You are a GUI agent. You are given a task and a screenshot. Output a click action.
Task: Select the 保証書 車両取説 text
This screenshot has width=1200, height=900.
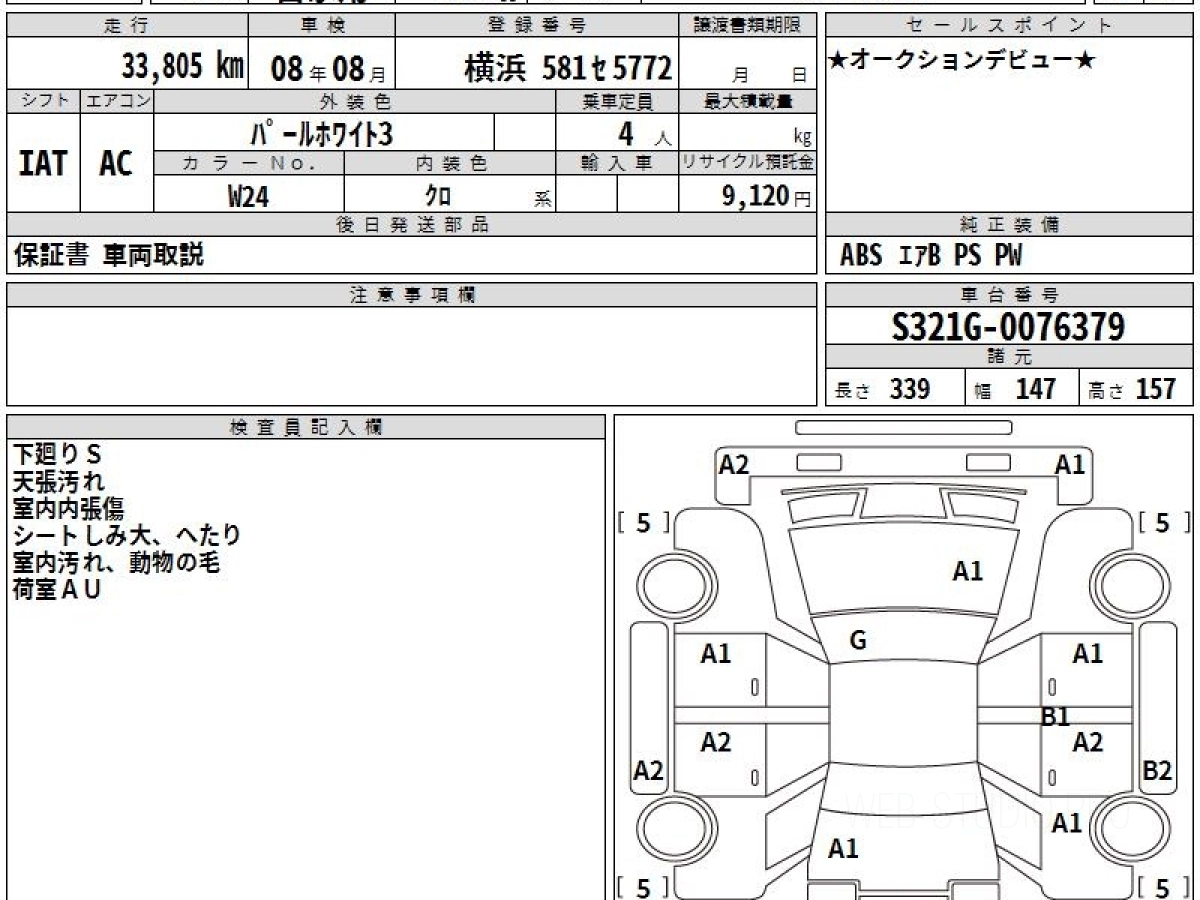(109, 256)
